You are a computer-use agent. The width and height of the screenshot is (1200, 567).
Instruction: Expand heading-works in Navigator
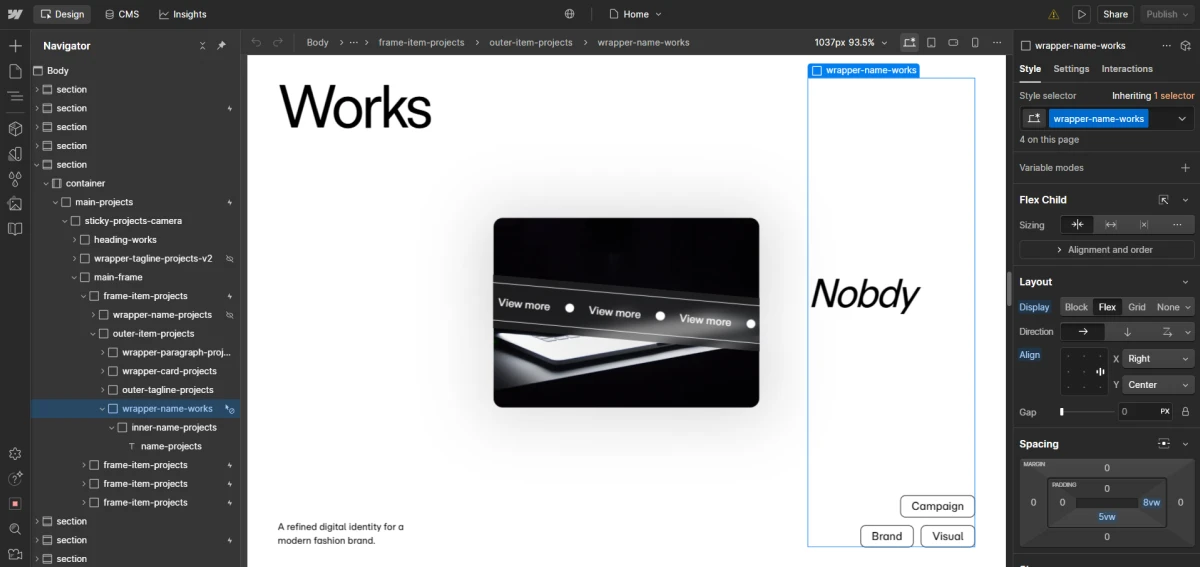pos(74,240)
